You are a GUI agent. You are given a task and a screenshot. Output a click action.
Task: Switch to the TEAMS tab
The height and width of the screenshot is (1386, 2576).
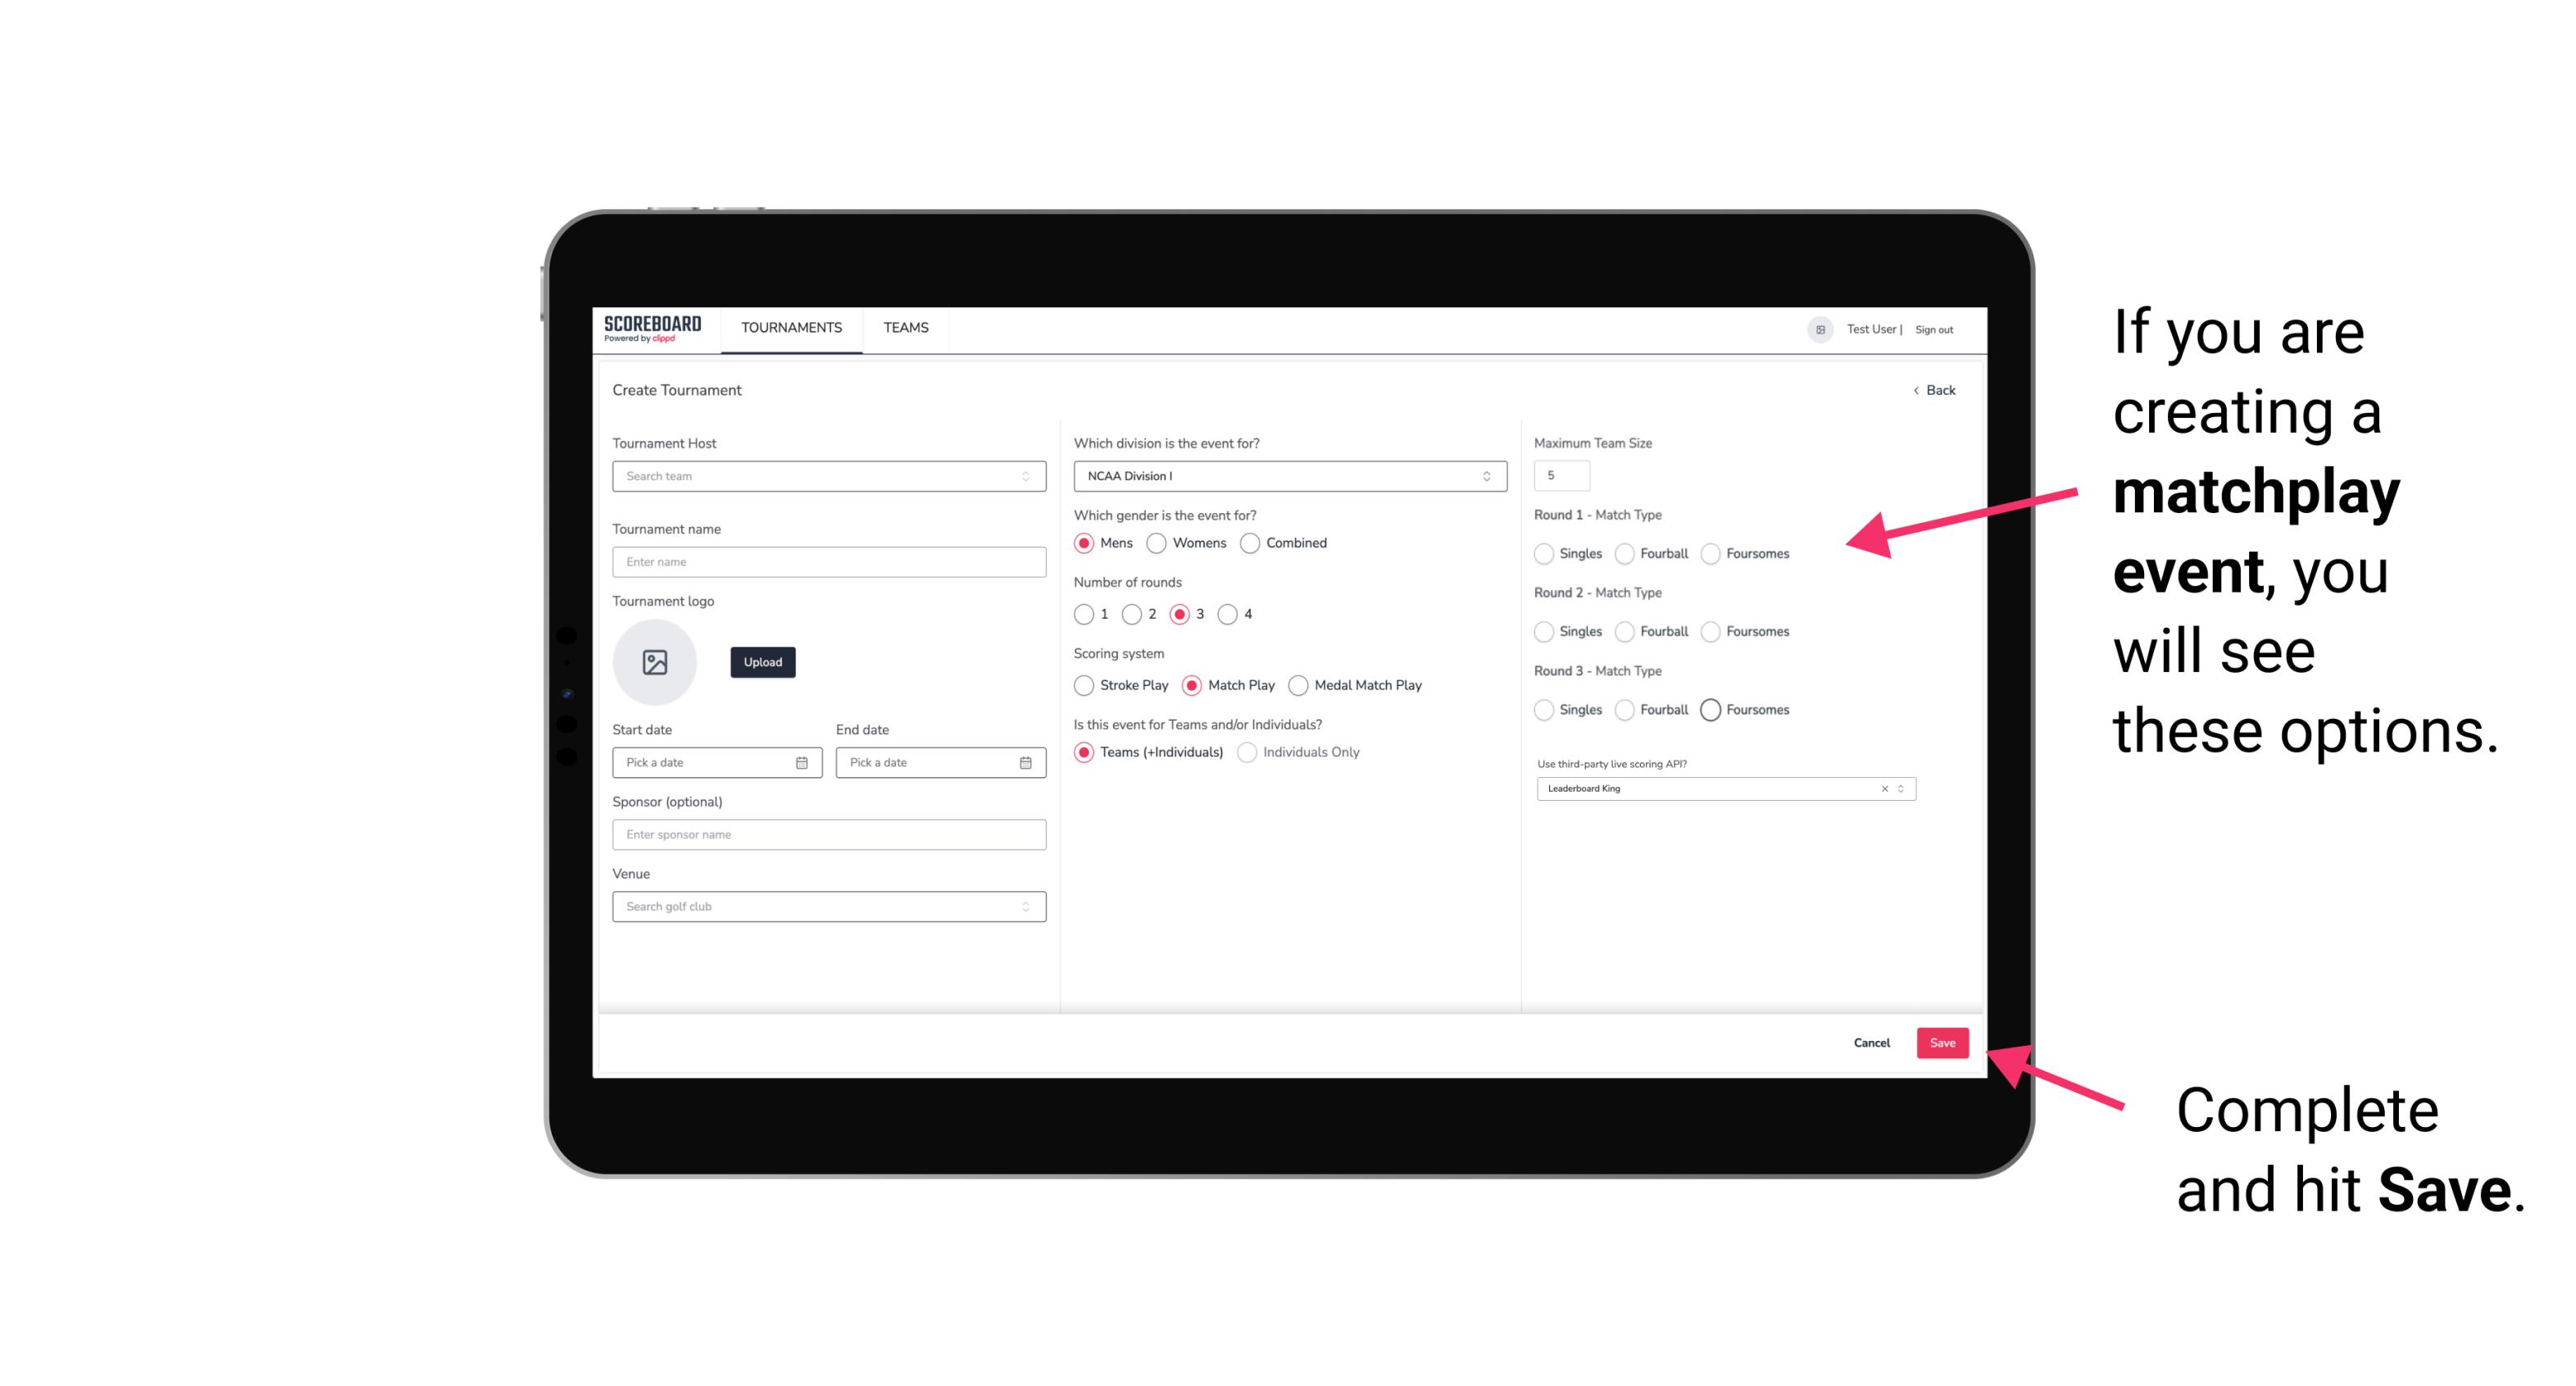click(x=906, y=328)
